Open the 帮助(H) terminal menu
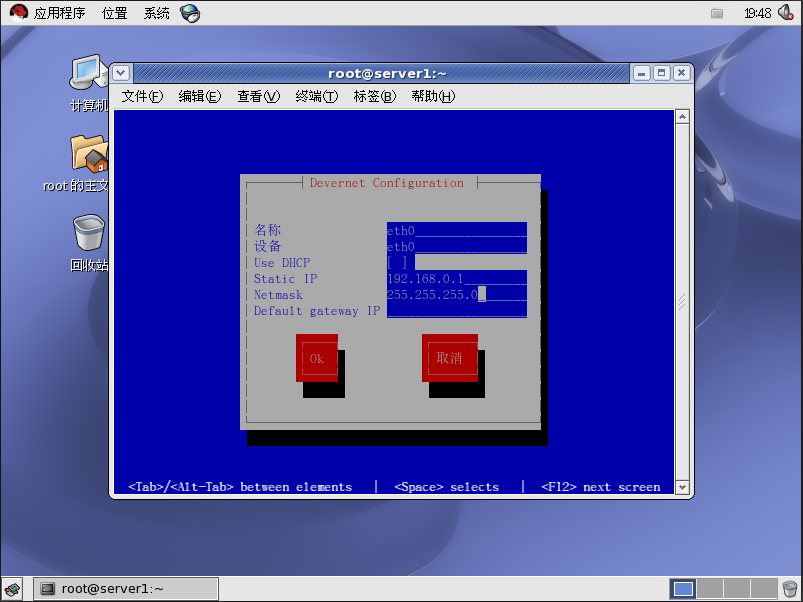The width and height of the screenshot is (803, 602). pyautogui.click(x=433, y=96)
